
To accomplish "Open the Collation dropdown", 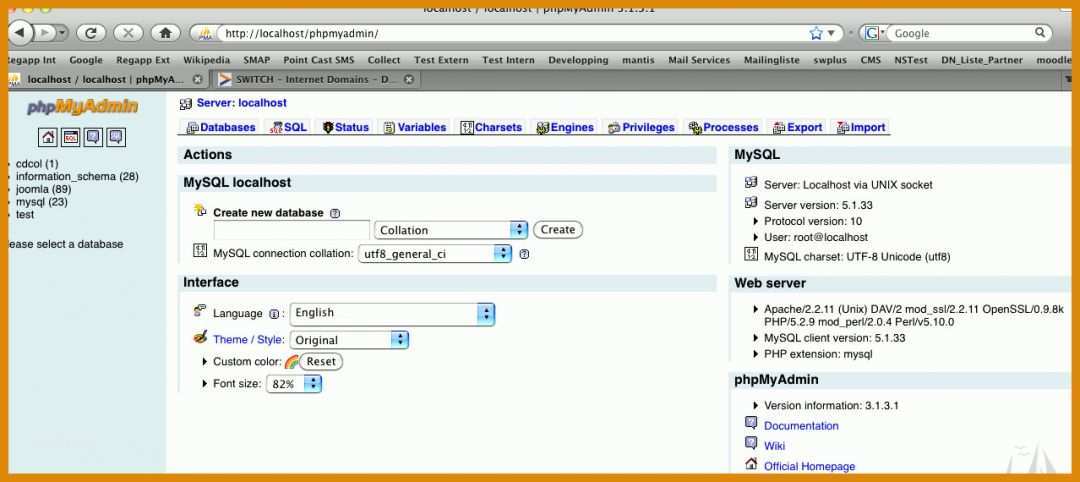I will point(450,230).
